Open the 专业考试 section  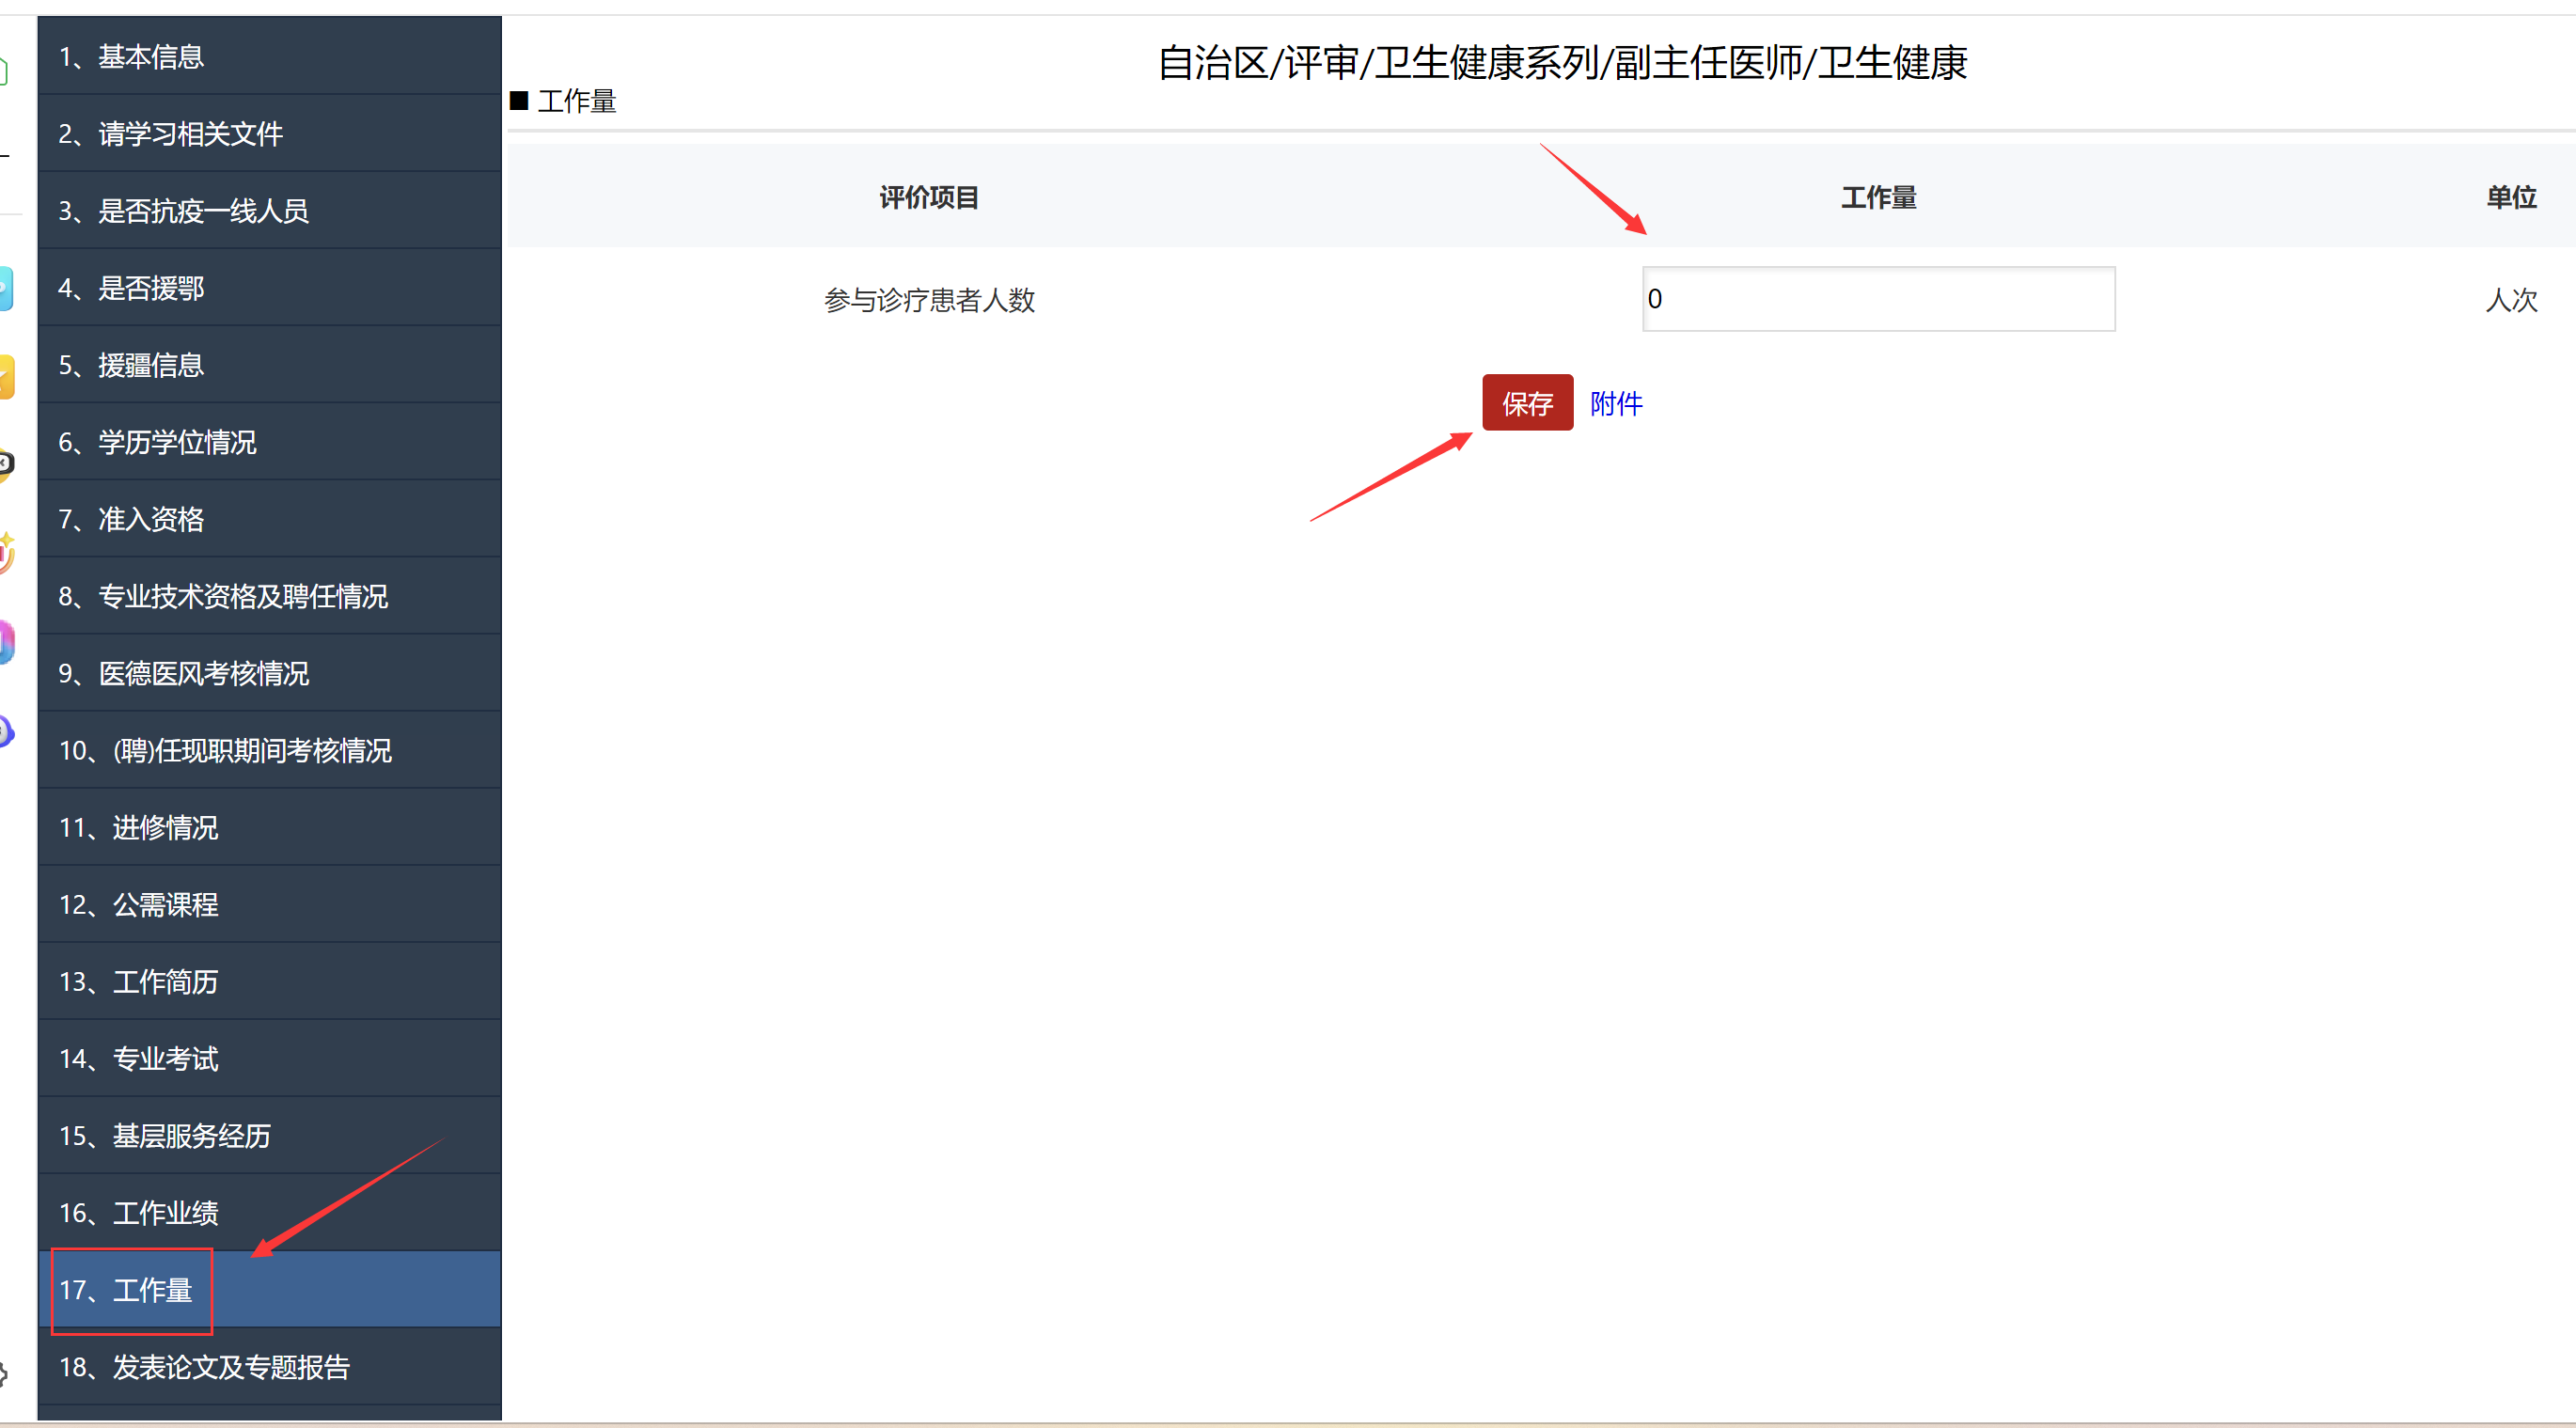(x=269, y=1057)
